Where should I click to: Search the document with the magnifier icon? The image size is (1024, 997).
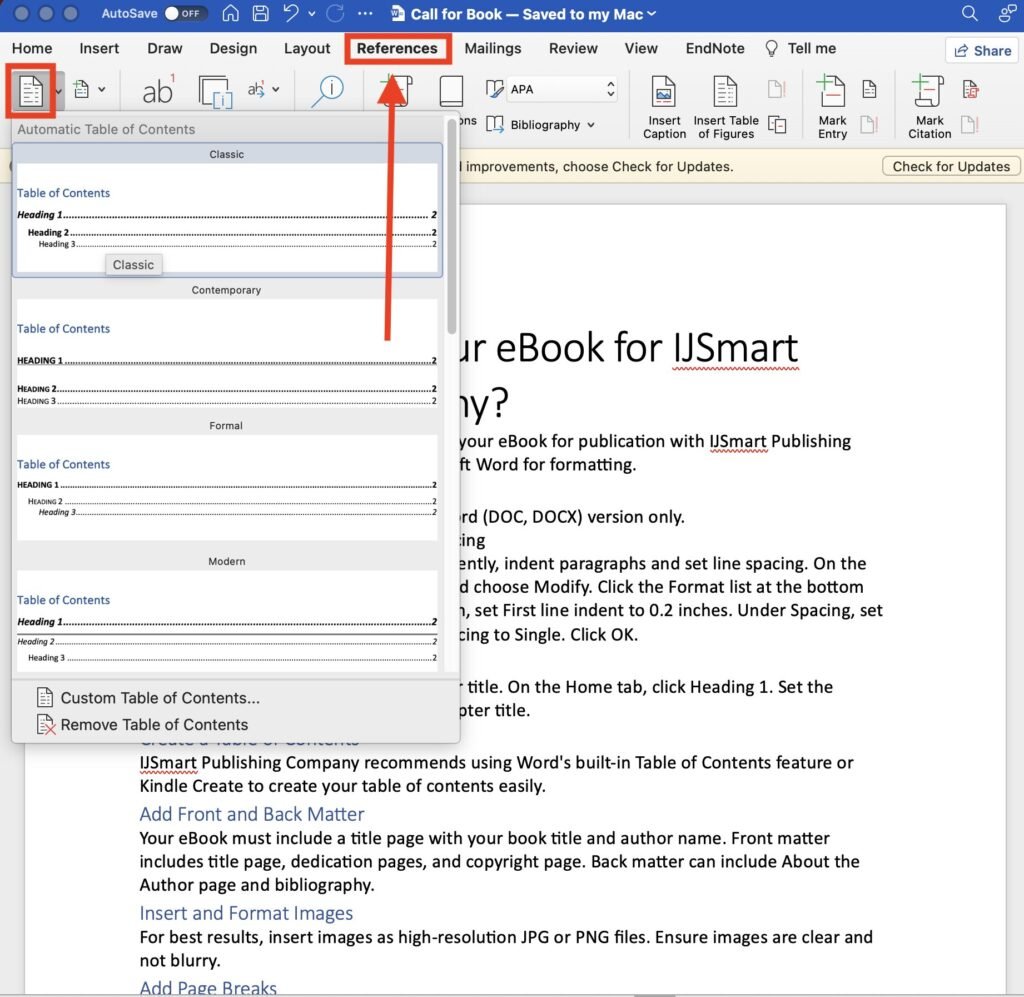pos(969,14)
